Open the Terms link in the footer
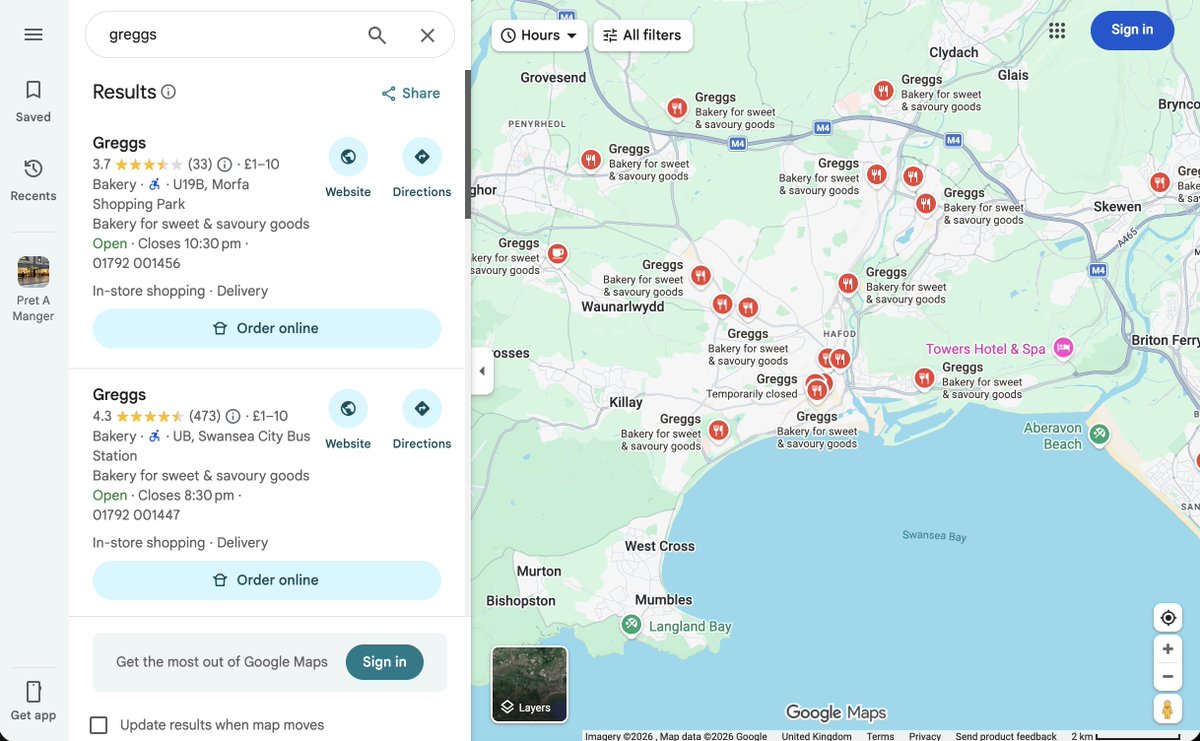Screen dimensions: 1200x741 880,736
